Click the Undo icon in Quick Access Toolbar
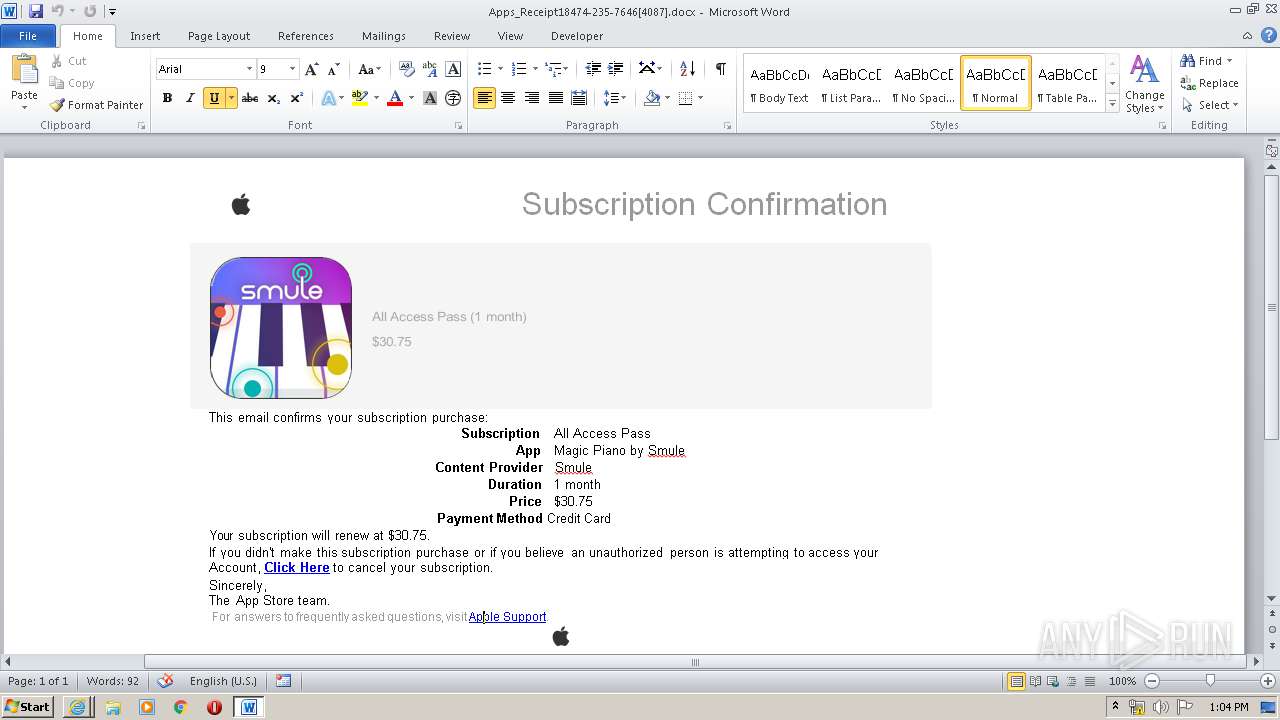This screenshot has height=720, width=1280. click(57, 11)
